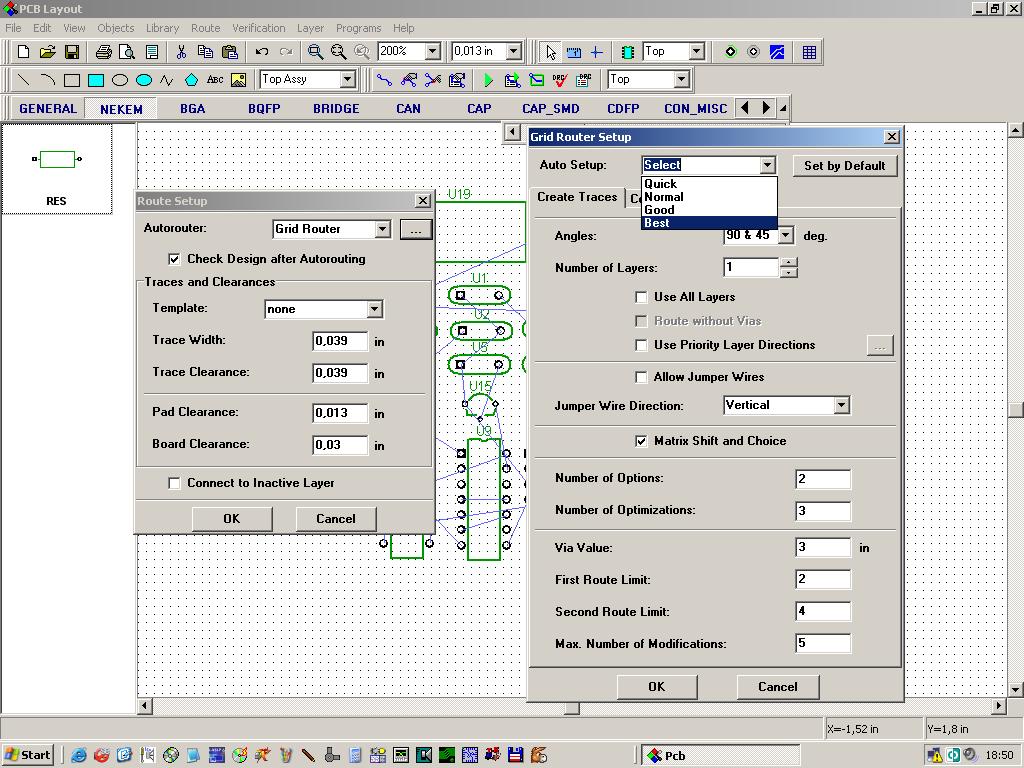This screenshot has width=1024, height=768.
Task: Choose Quick from Auto Setup list
Action: (x=709, y=184)
